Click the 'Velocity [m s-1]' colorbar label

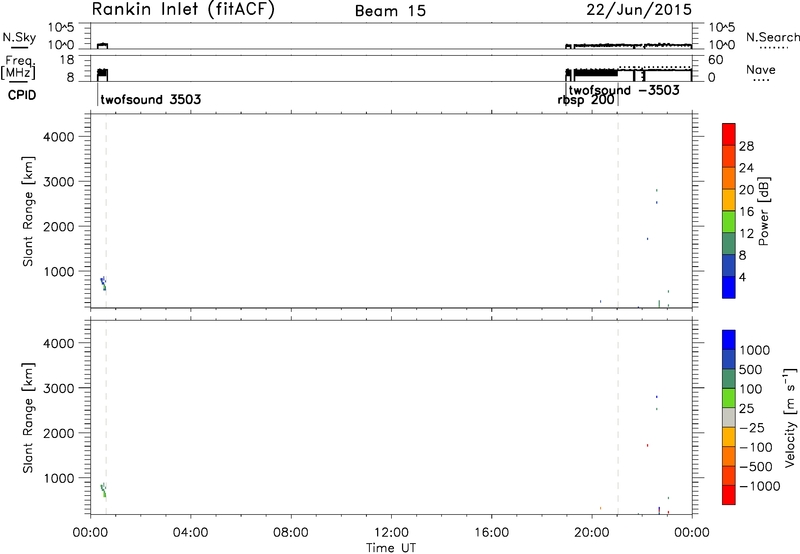[x=790, y=417]
